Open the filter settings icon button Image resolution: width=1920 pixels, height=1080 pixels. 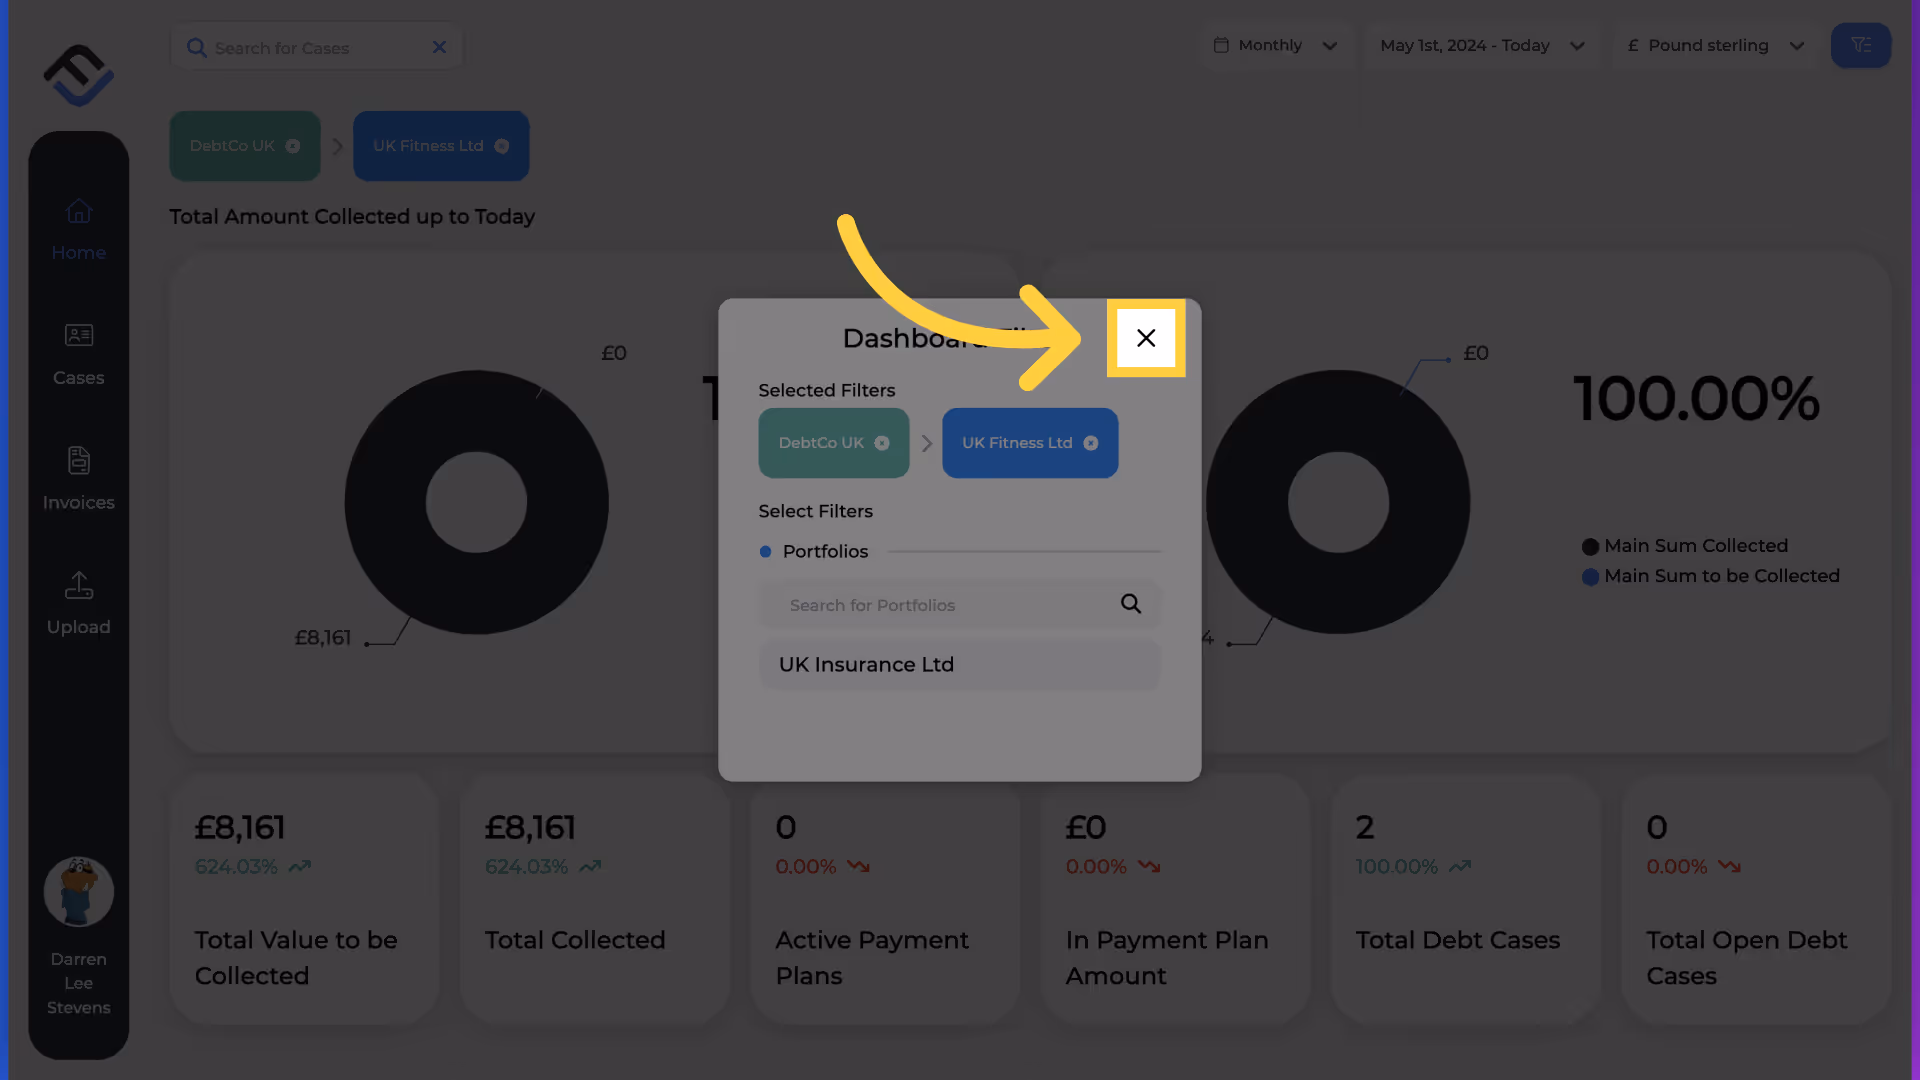1860,46
